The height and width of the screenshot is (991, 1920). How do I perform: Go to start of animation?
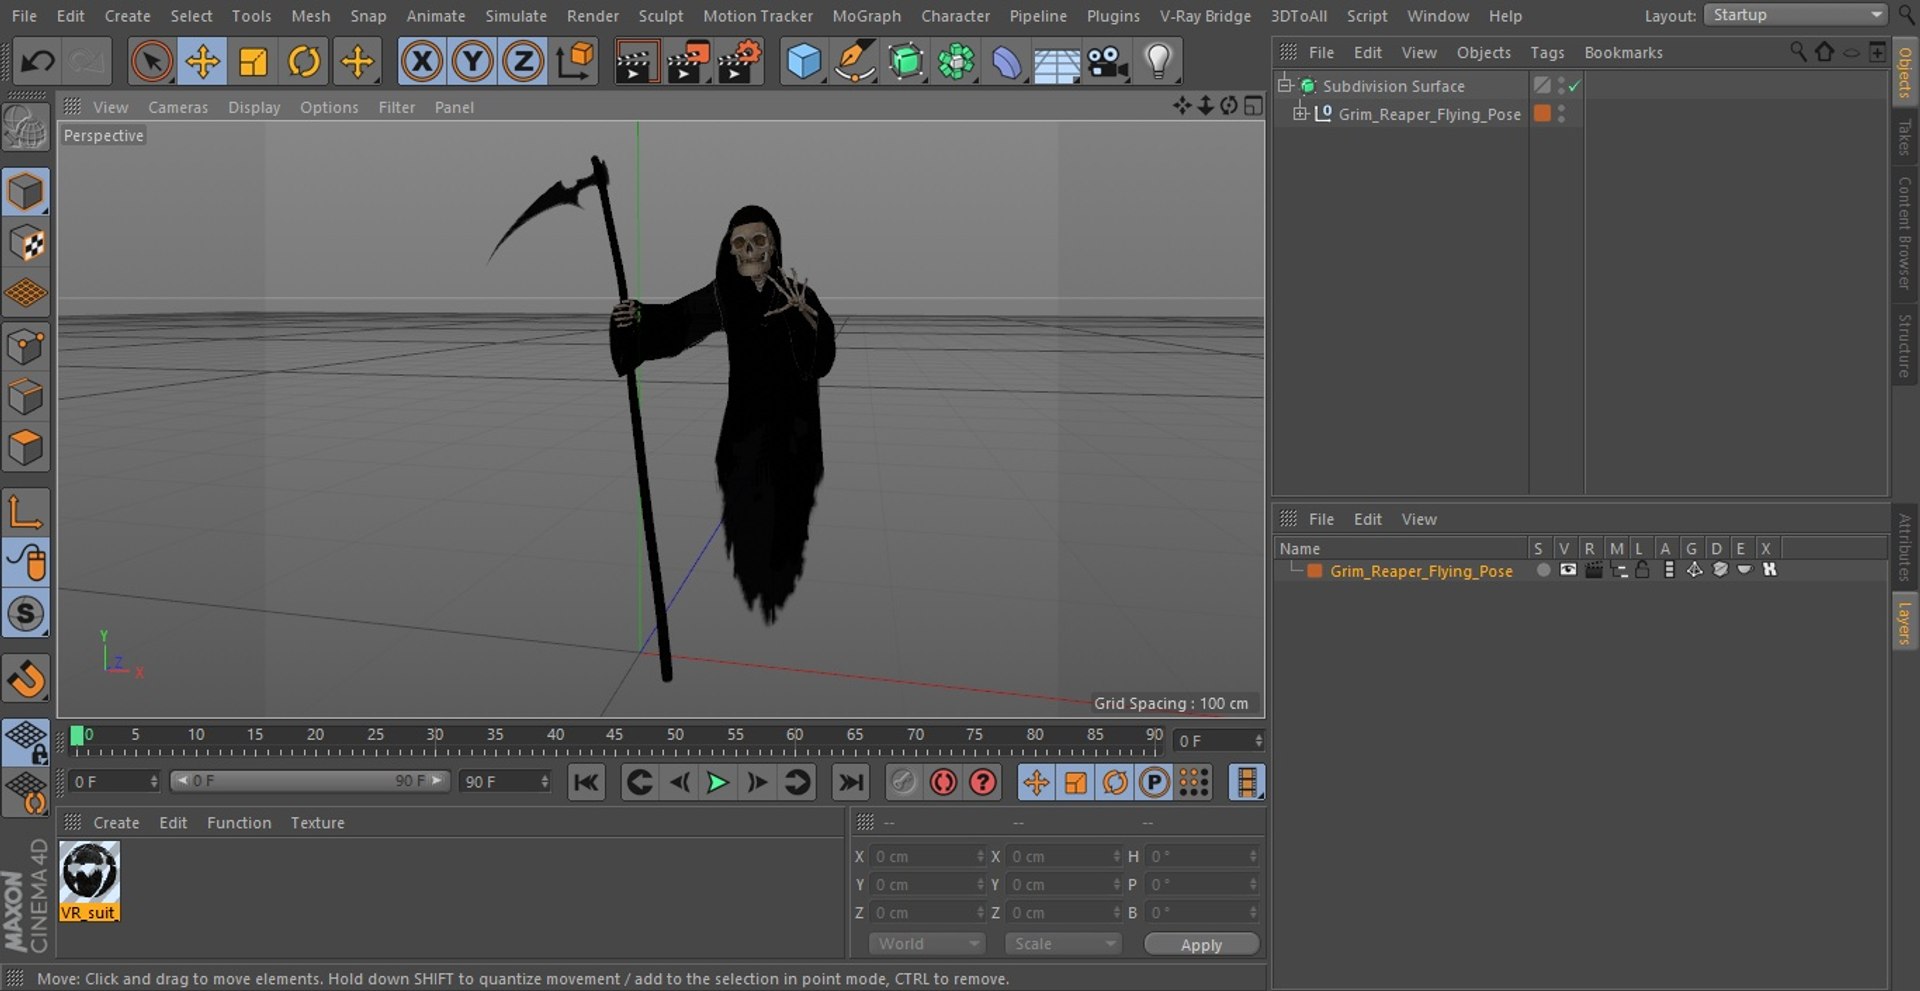(586, 782)
